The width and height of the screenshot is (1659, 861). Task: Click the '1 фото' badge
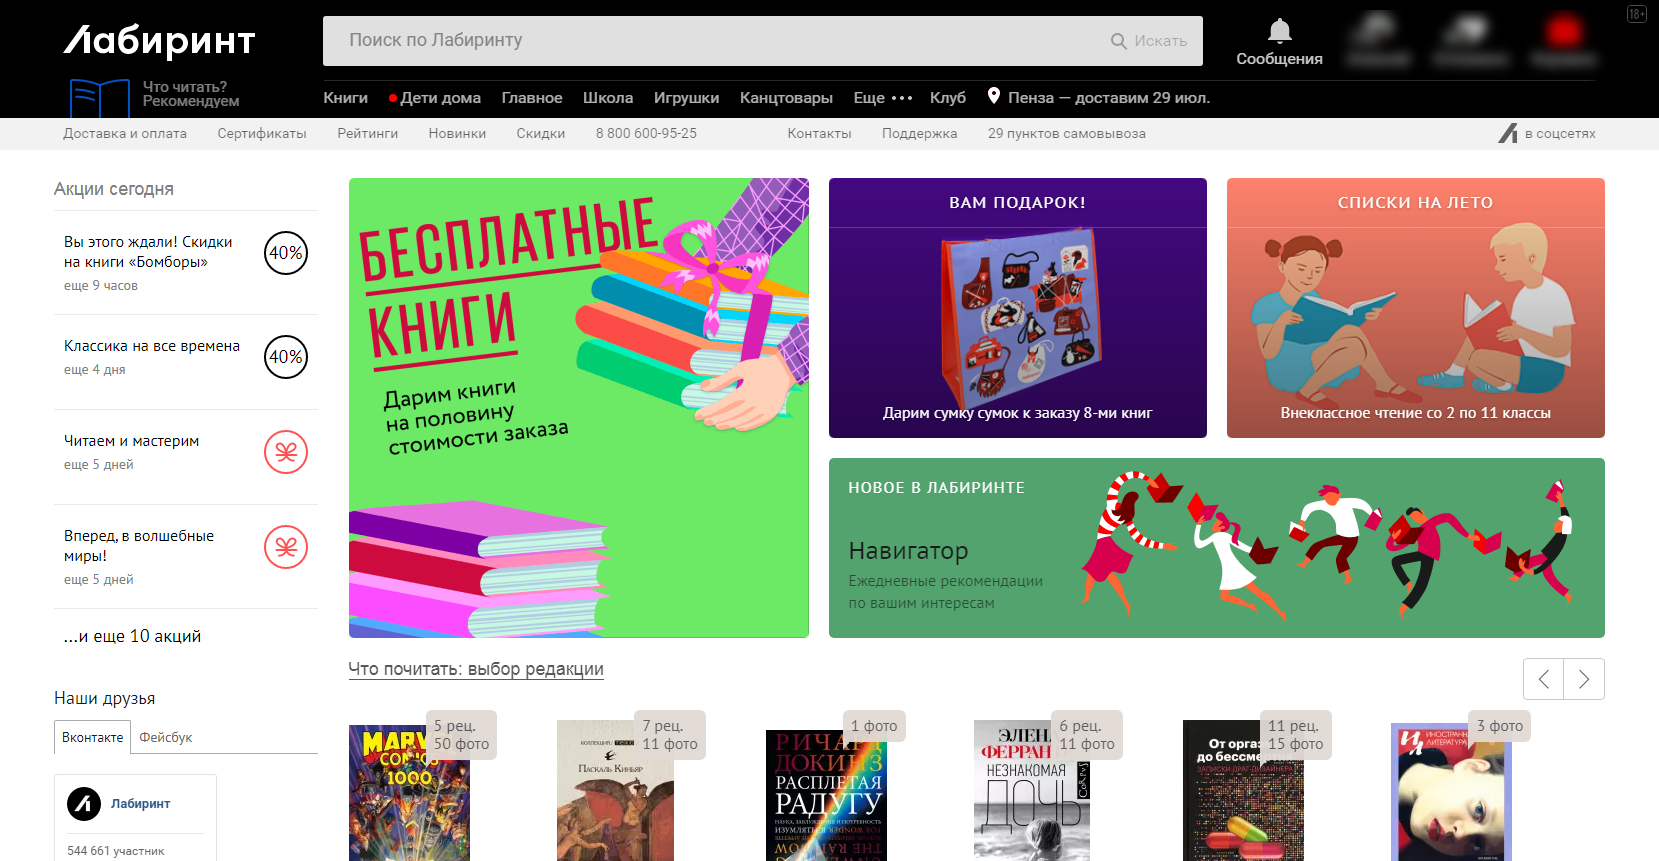click(x=874, y=726)
